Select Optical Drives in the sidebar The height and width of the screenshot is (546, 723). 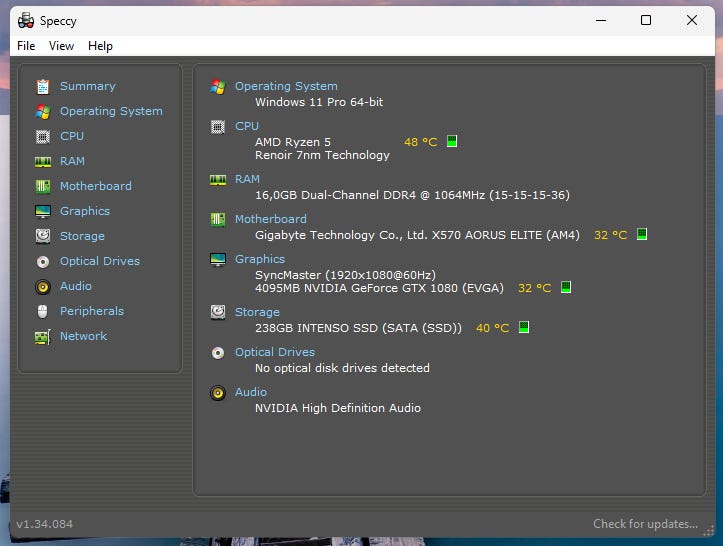tap(100, 261)
